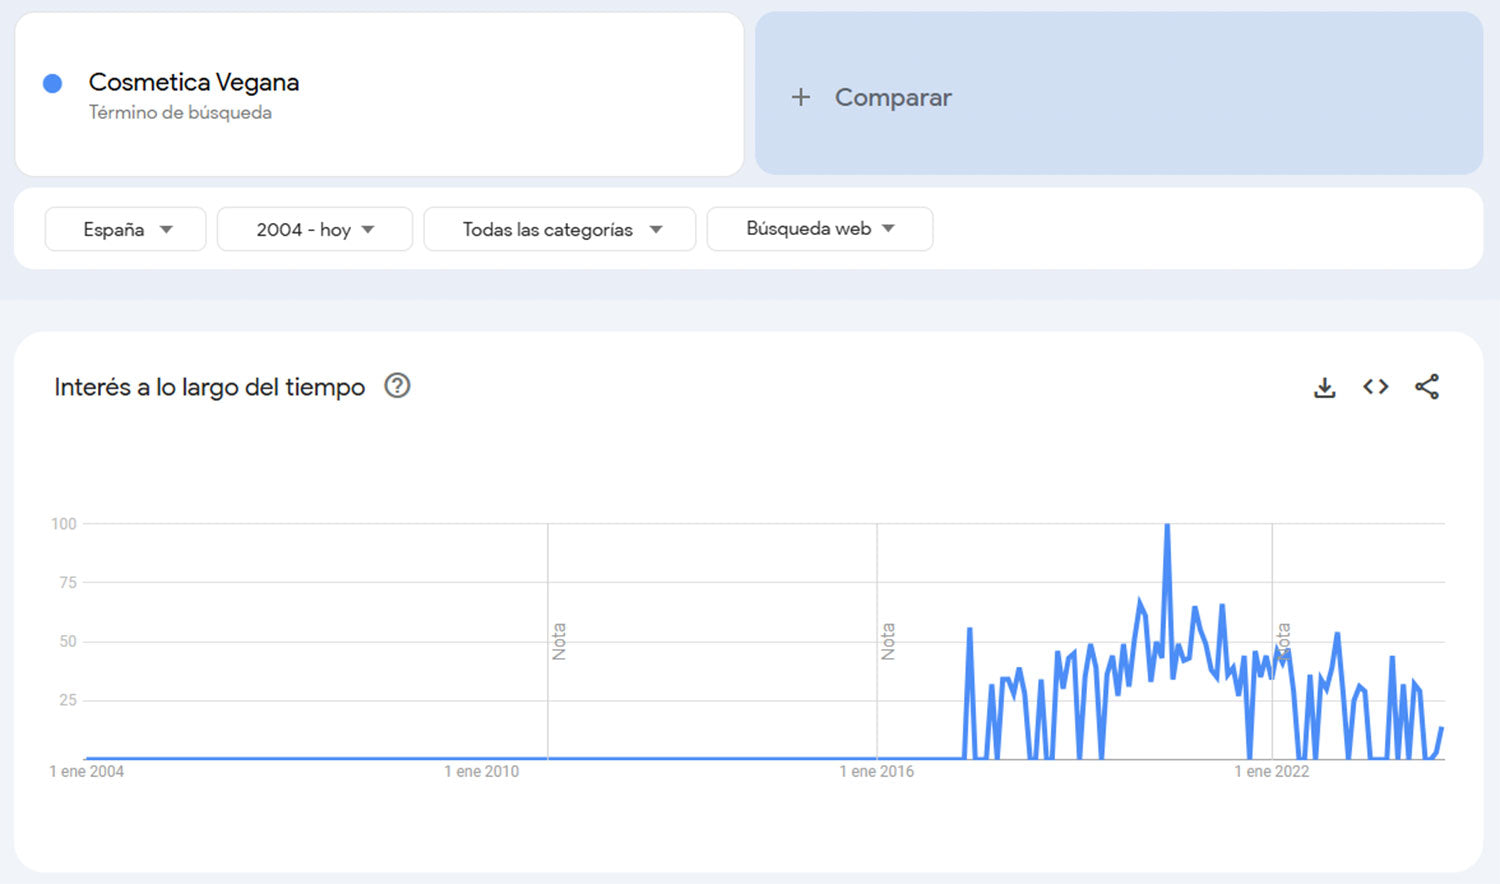Click the 1 ene 2010 axis label
Viewport: 1500px width, 884px height.
coord(482,771)
